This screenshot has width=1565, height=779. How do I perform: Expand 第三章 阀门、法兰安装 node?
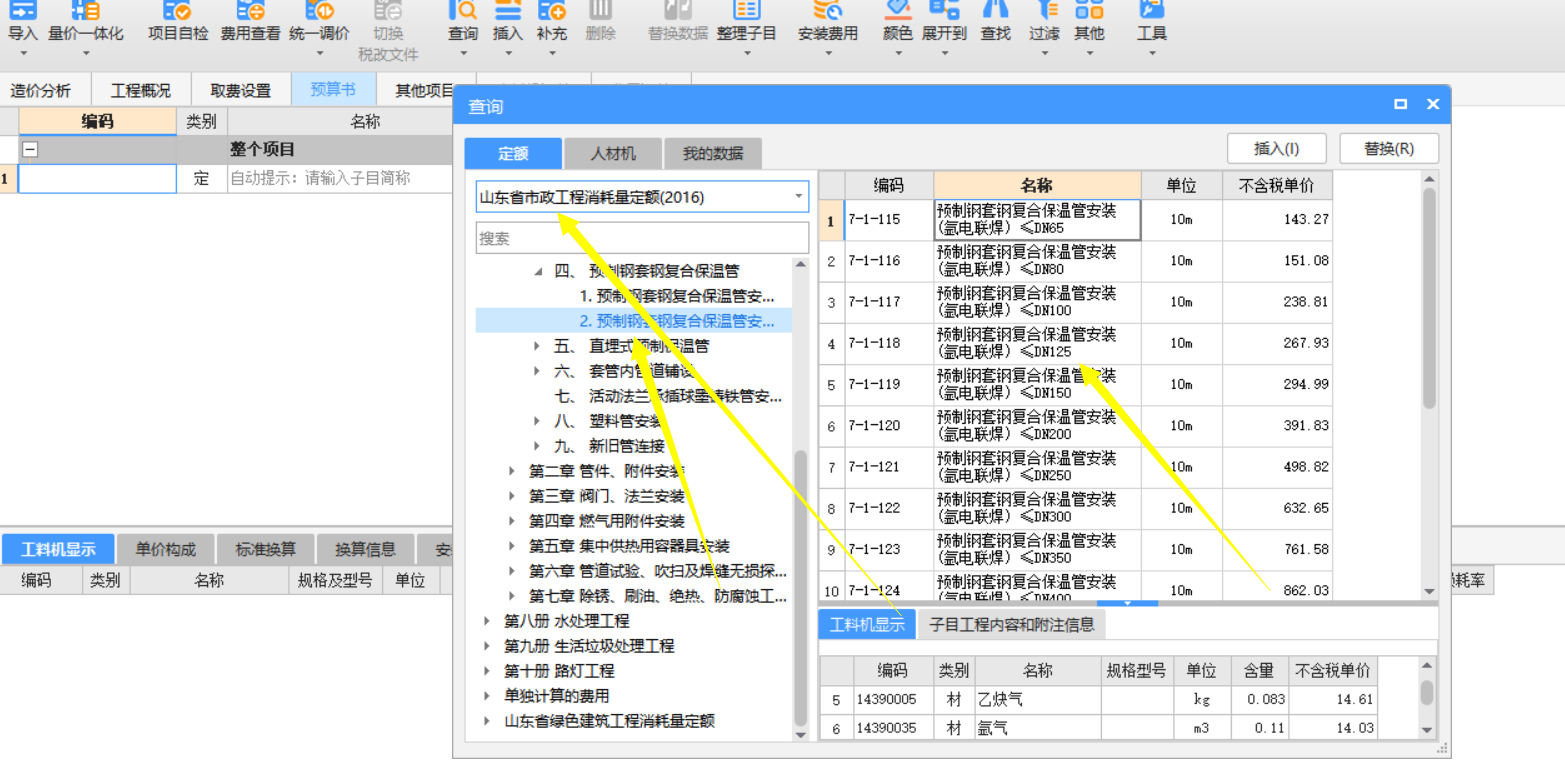513,496
